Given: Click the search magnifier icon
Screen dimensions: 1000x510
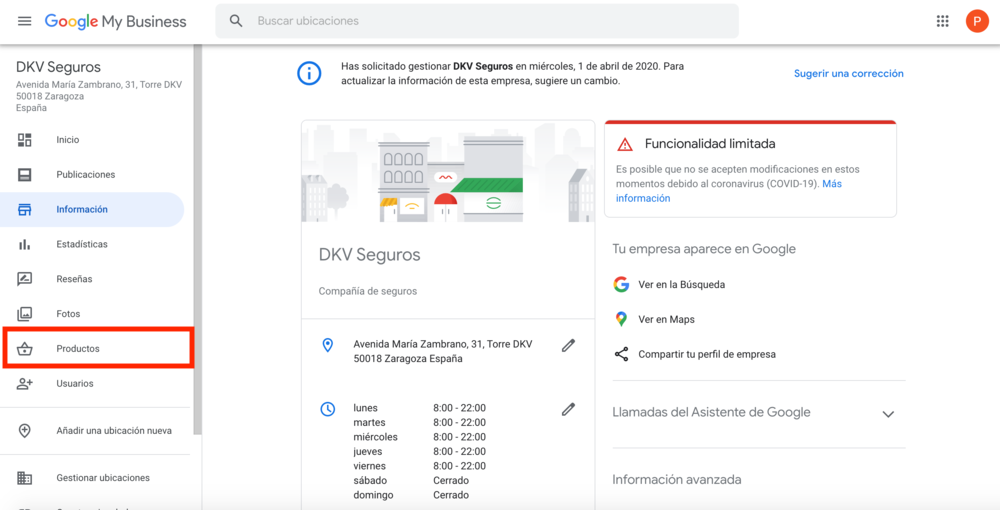Looking at the screenshot, I should (236, 21).
